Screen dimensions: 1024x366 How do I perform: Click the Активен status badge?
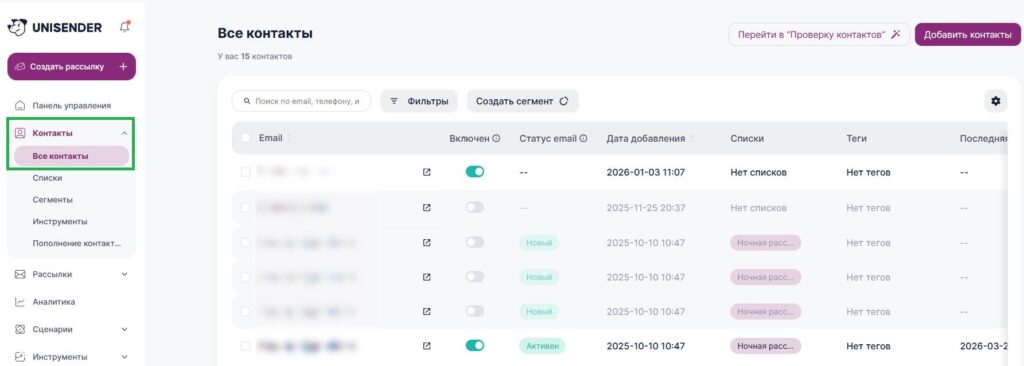(542, 346)
